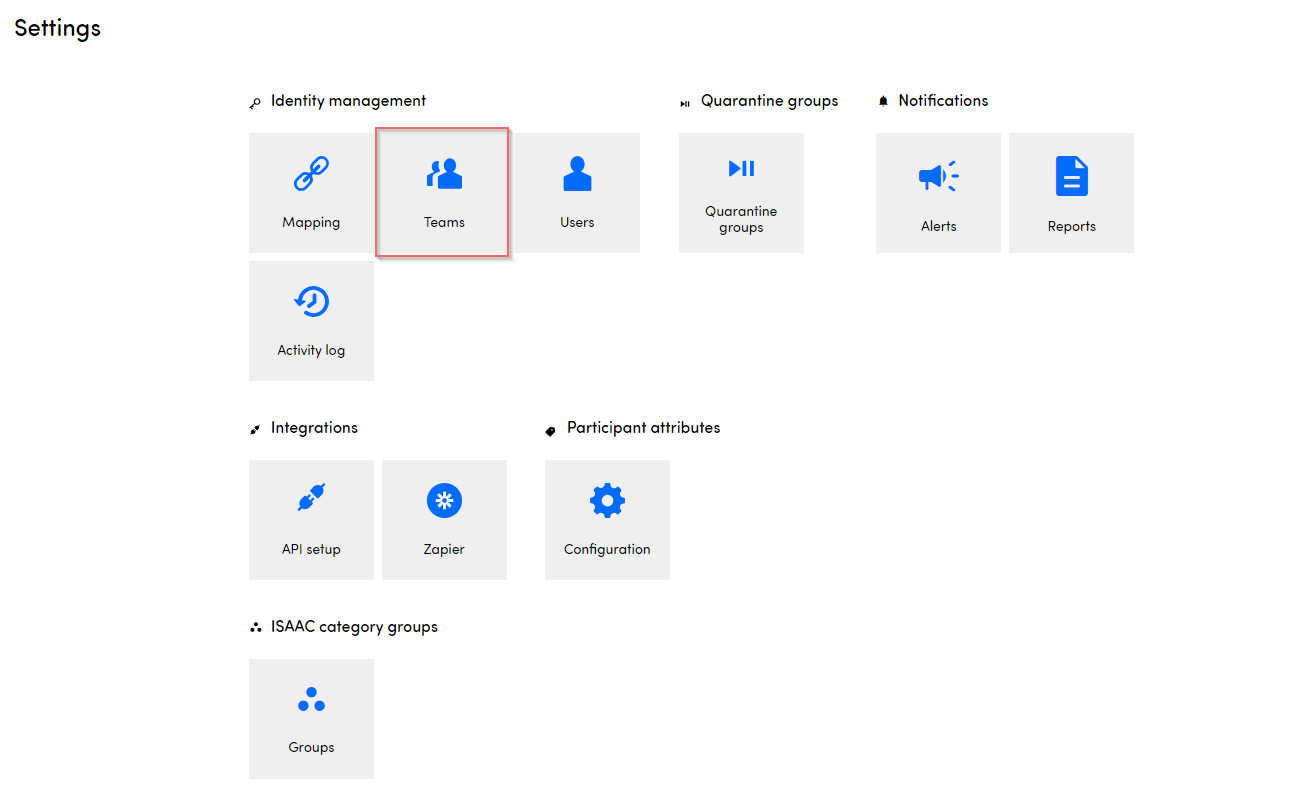Click the Alerts megaphone icon
The image size is (1307, 798).
(x=938, y=177)
